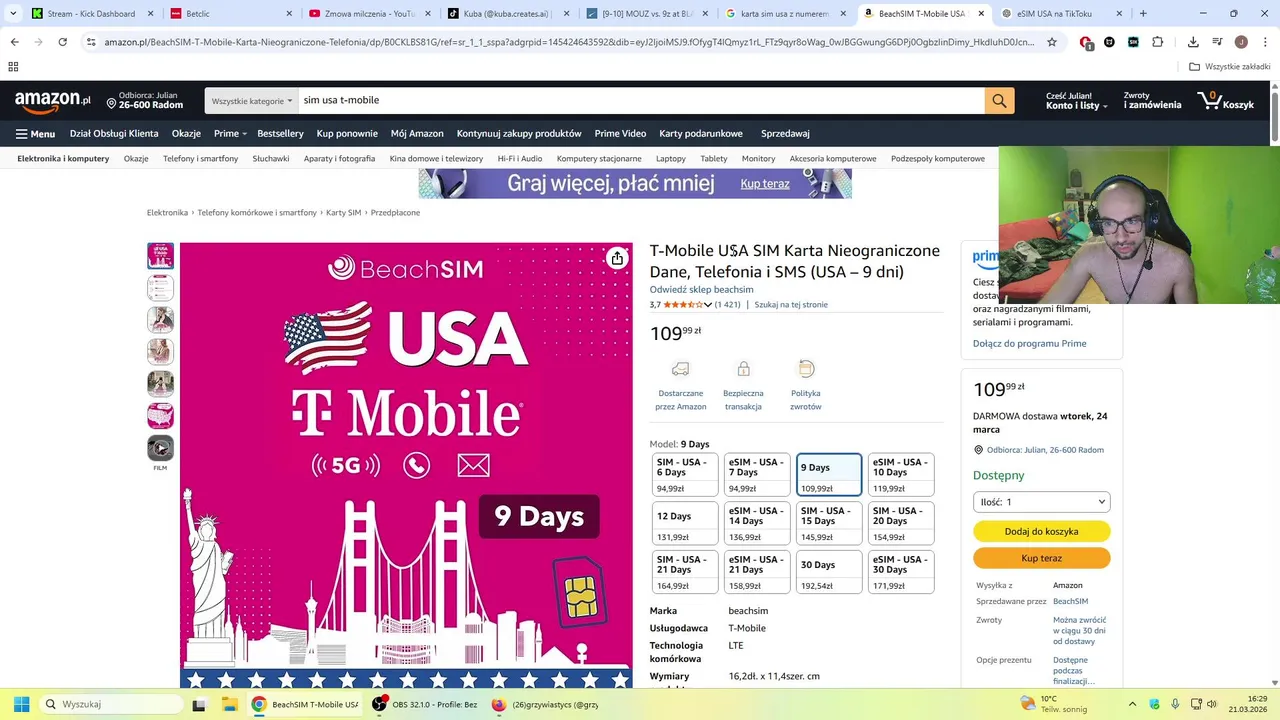
Task: Select eSIM - USA - 7 Days option
Action: click(757, 475)
